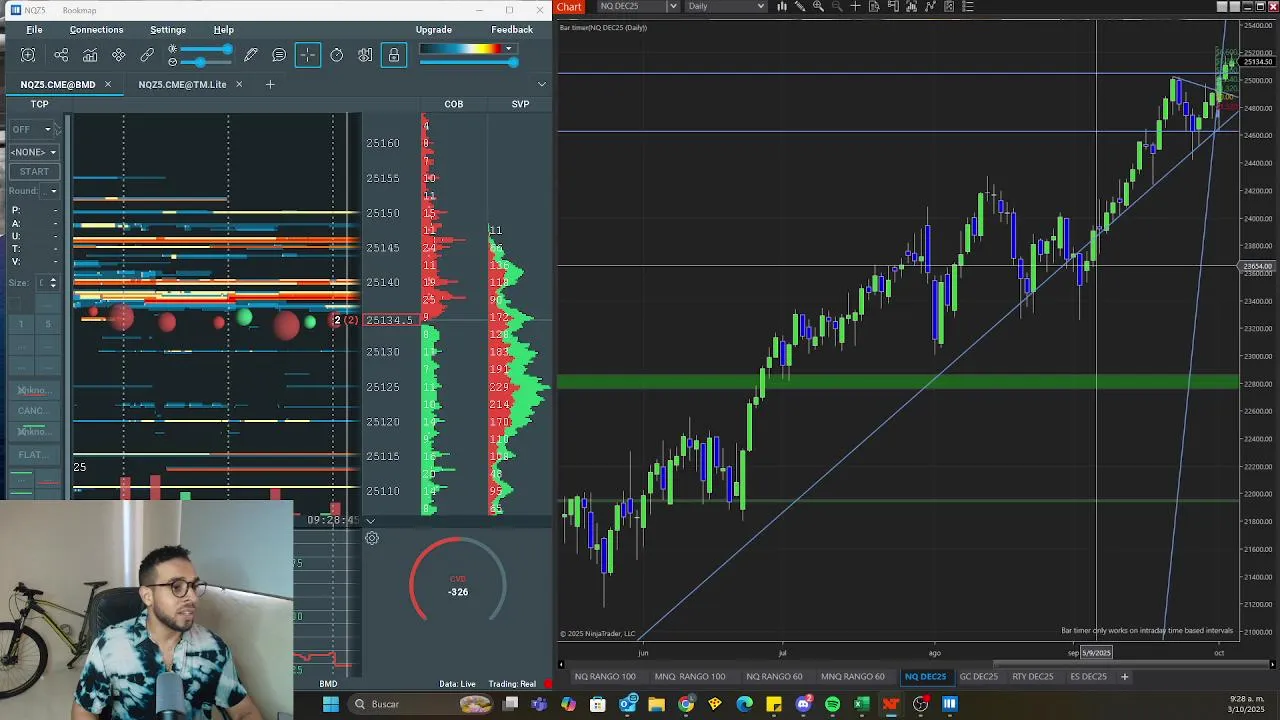Click the Windows Start button

click(x=331, y=704)
